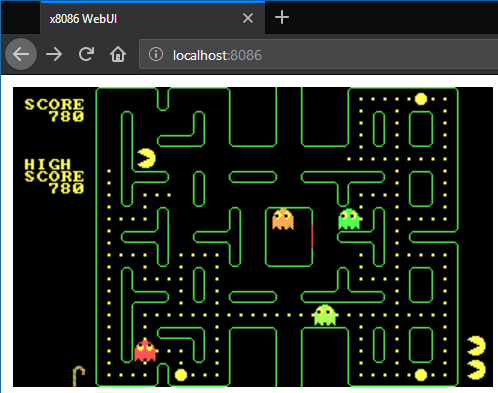Click the localhost:8086 address bar
The width and height of the screenshot is (498, 393).
pos(318,54)
